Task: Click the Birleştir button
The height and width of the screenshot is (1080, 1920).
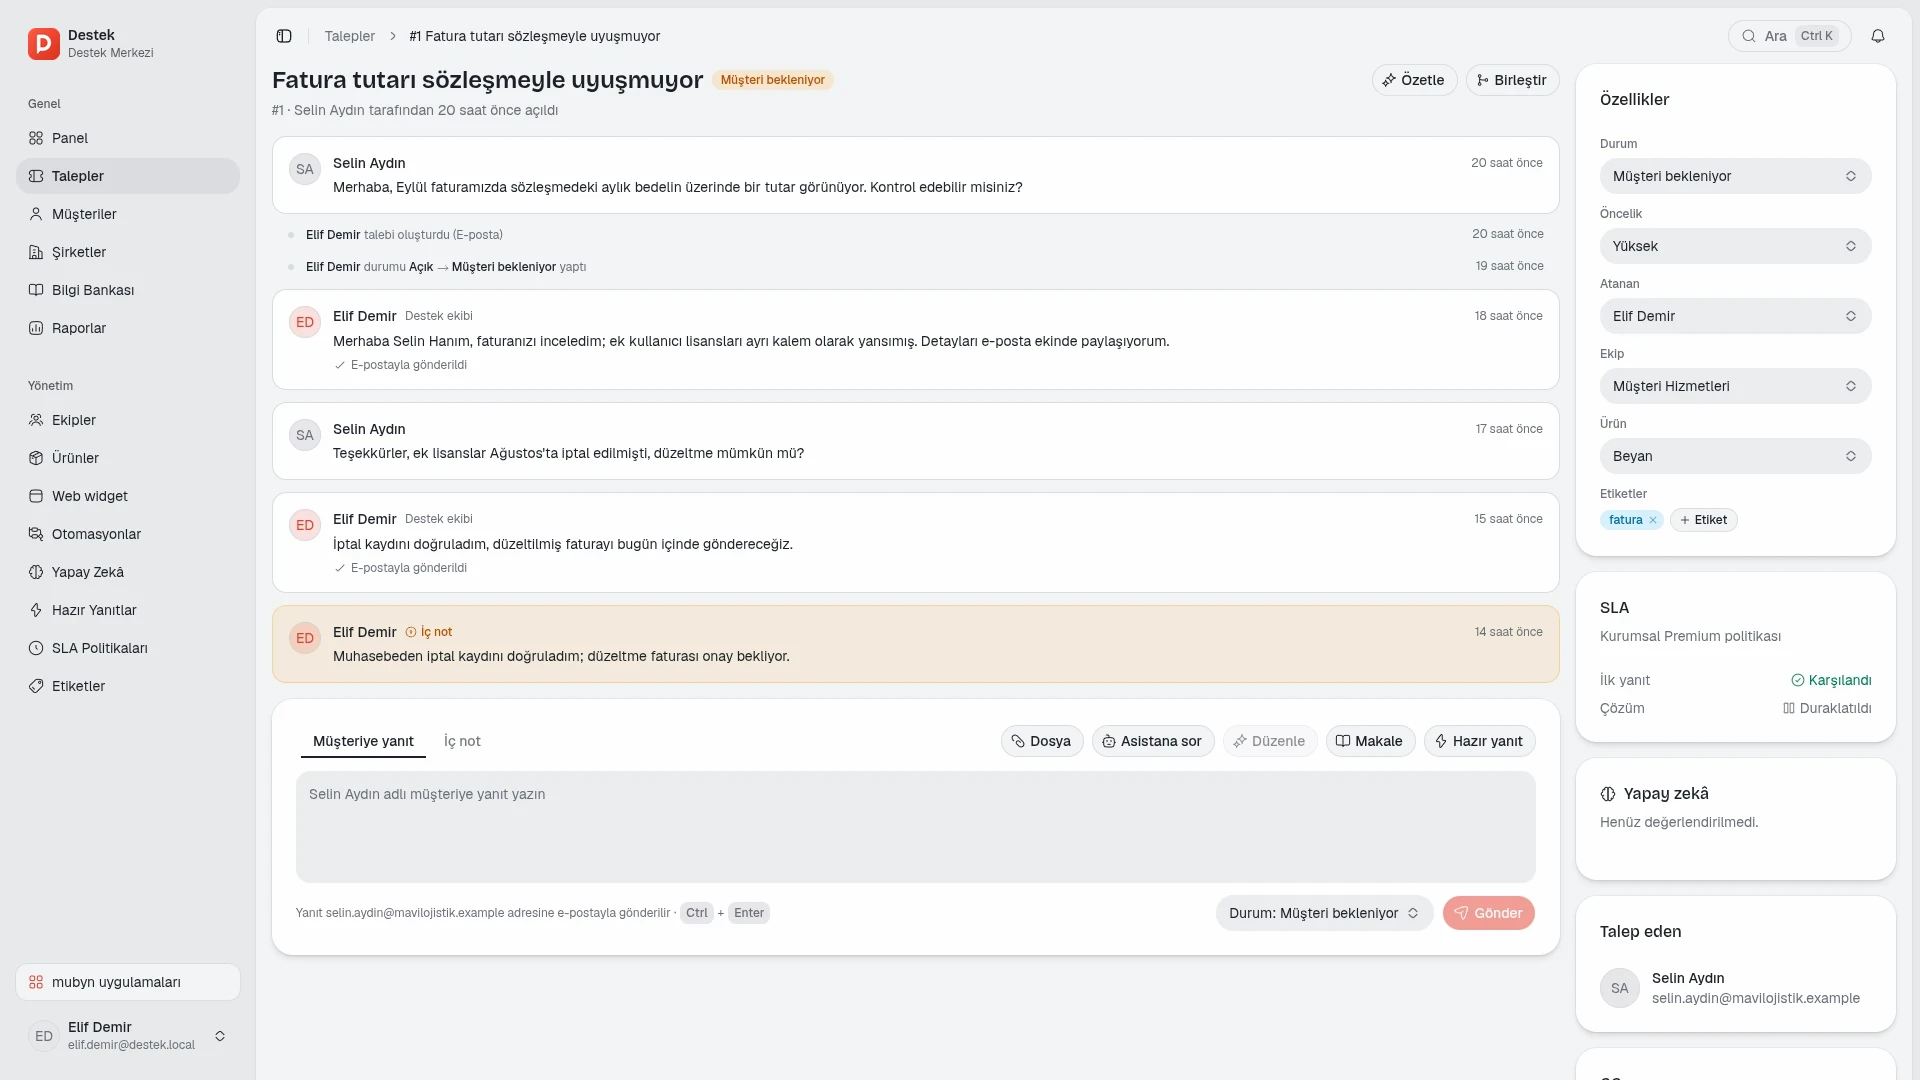Action: pyautogui.click(x=1512, y=80)
